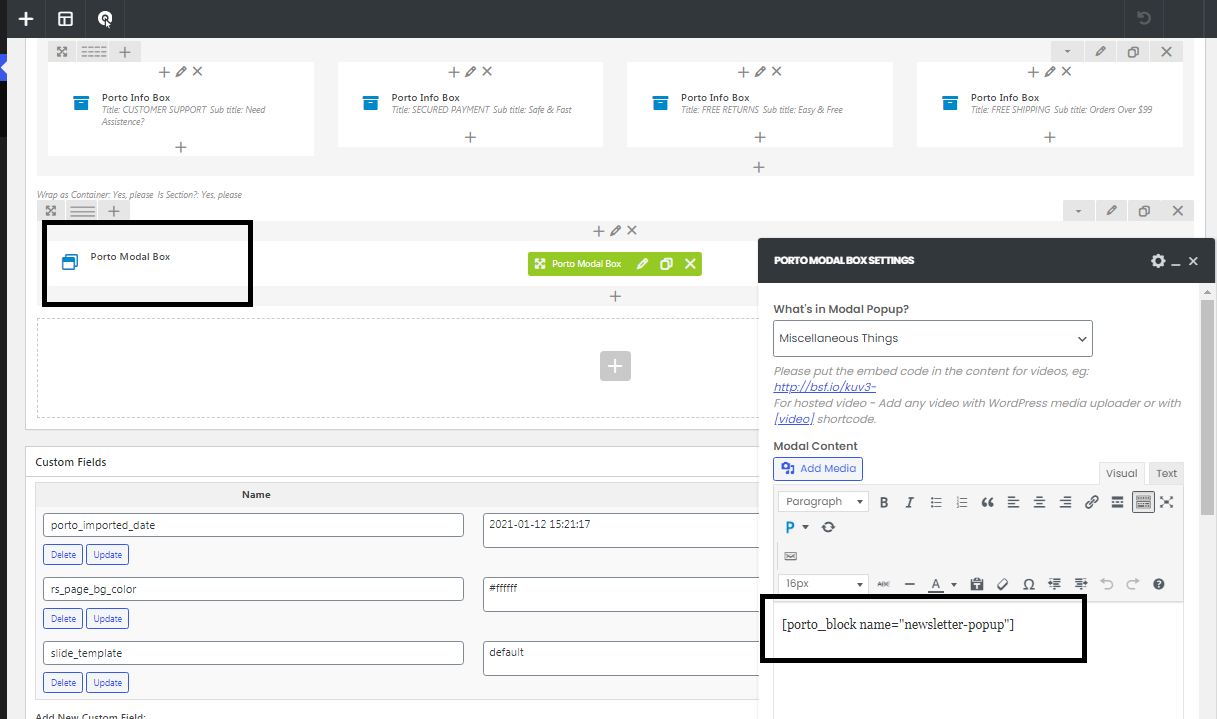Screen dimensions: 1217x719
Task: Click the '2021-01-12 15:21:17' value field
Action: (620, 530)
